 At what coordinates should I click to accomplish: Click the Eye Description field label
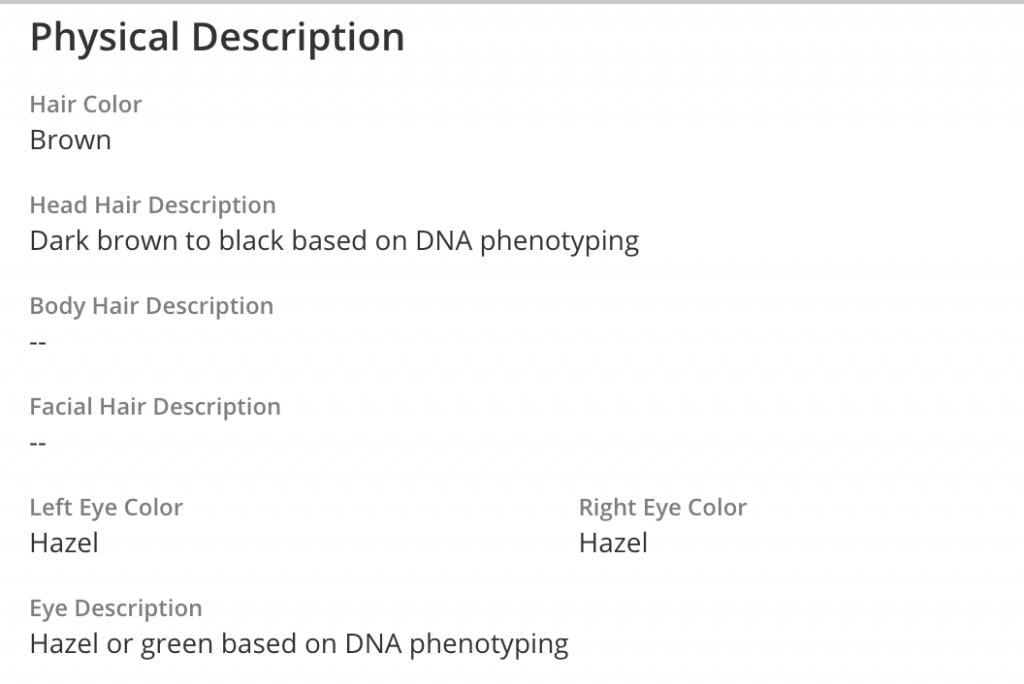click(x=116, y=609)
